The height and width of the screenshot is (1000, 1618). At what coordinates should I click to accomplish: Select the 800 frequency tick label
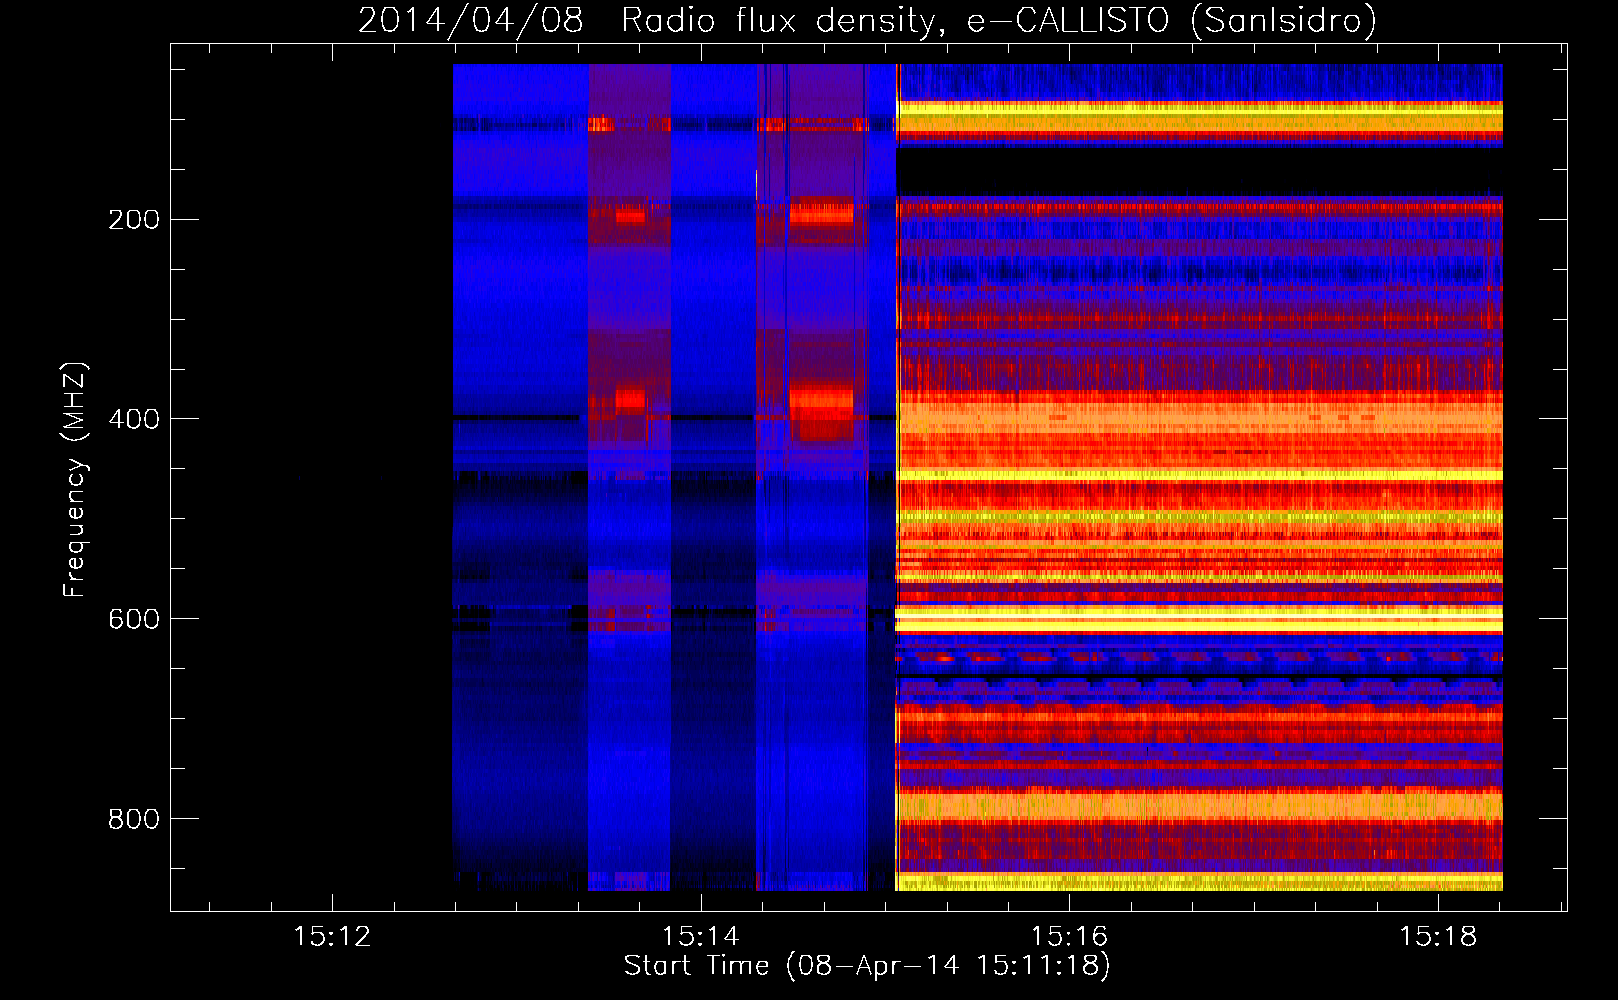coord(134,819)
